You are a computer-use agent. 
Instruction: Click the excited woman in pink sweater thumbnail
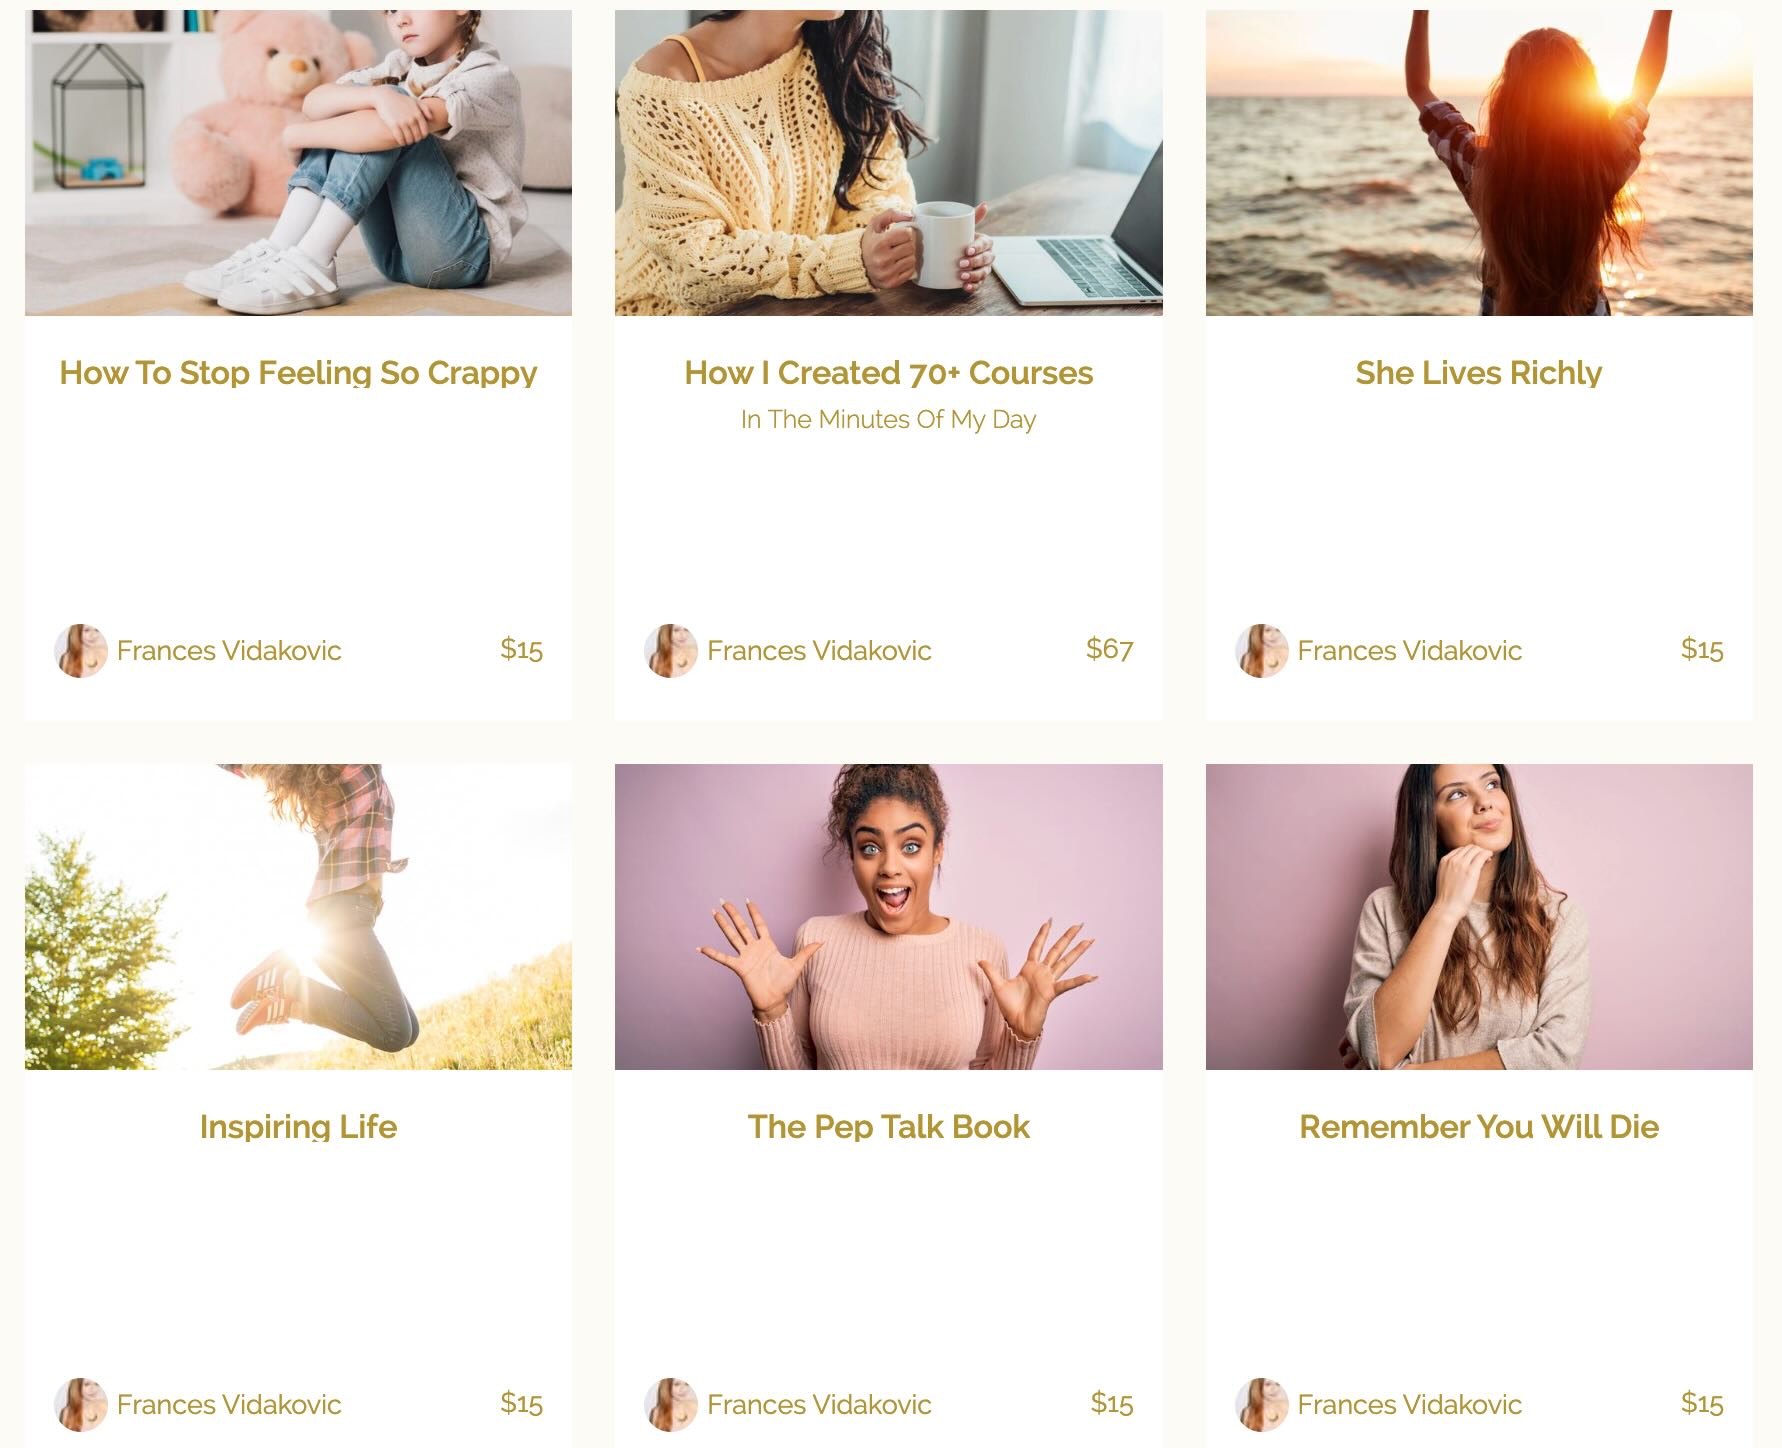click(x=889, y=917)
